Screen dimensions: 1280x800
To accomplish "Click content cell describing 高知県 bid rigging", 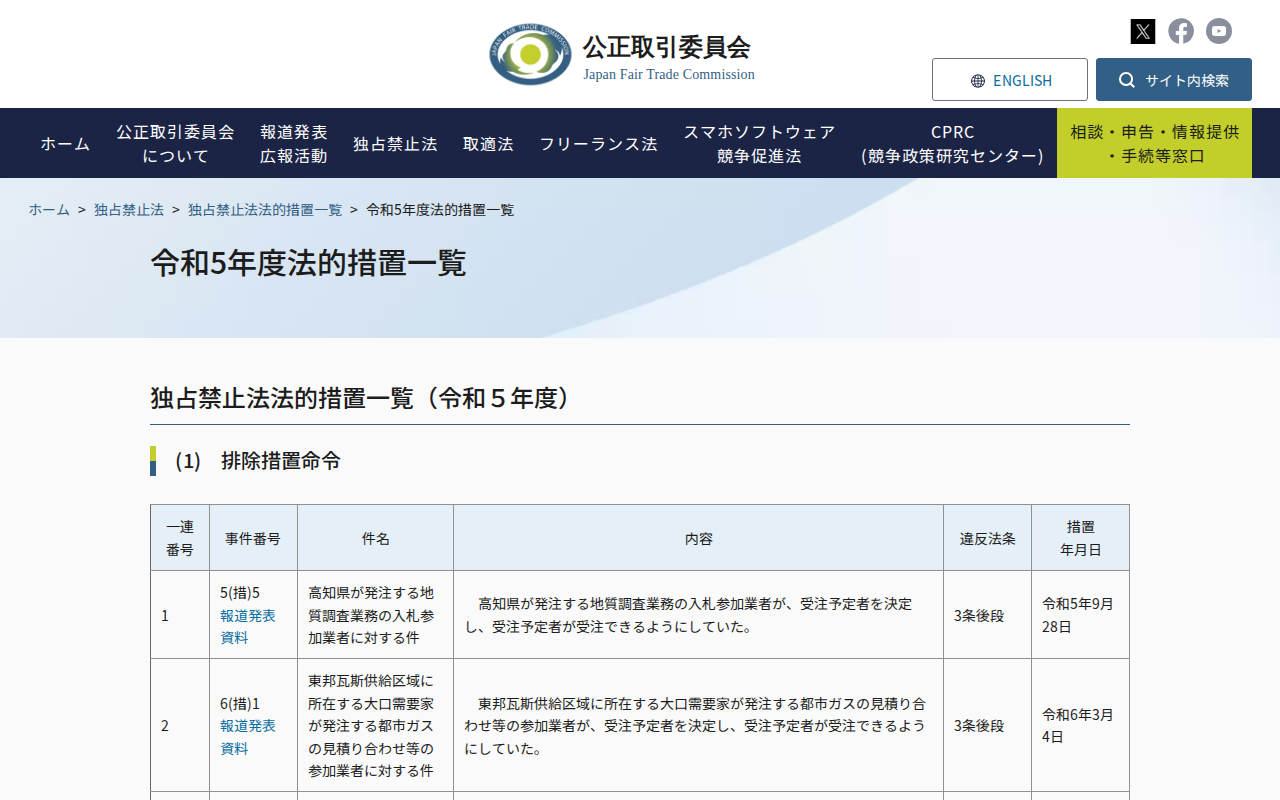I will tap(698, 615).
